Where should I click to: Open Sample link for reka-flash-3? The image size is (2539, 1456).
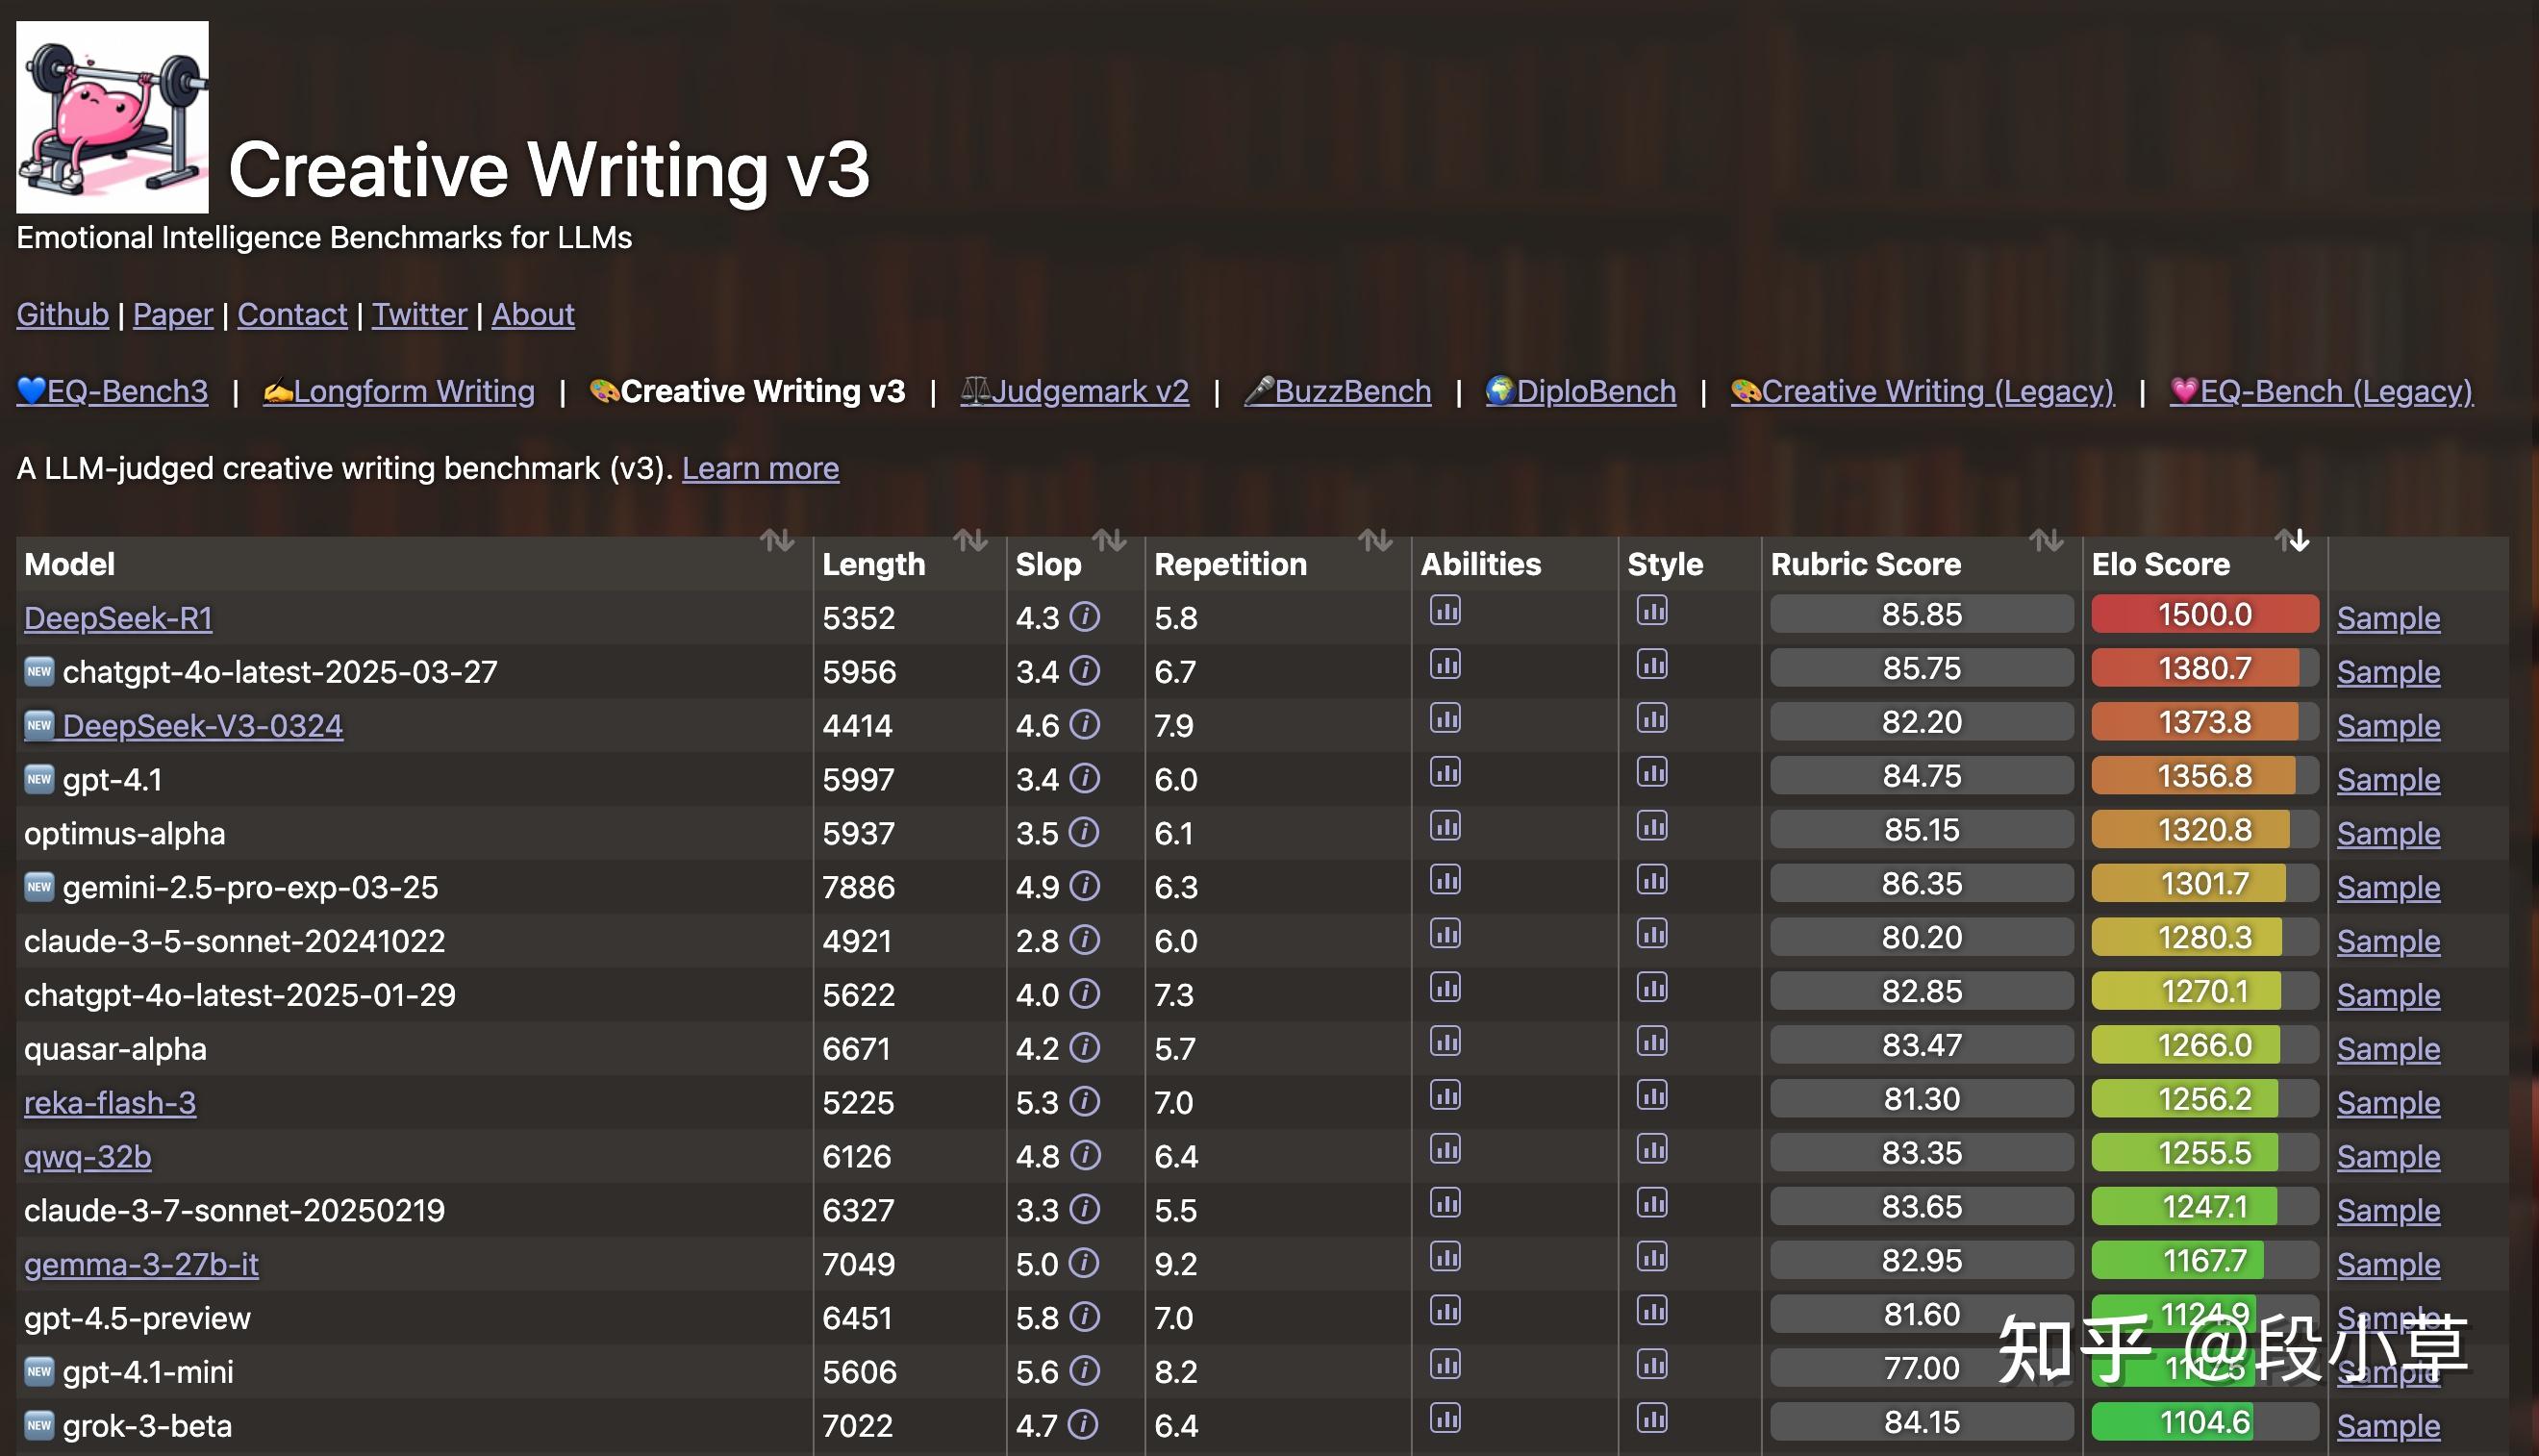coord(2387,1103)
